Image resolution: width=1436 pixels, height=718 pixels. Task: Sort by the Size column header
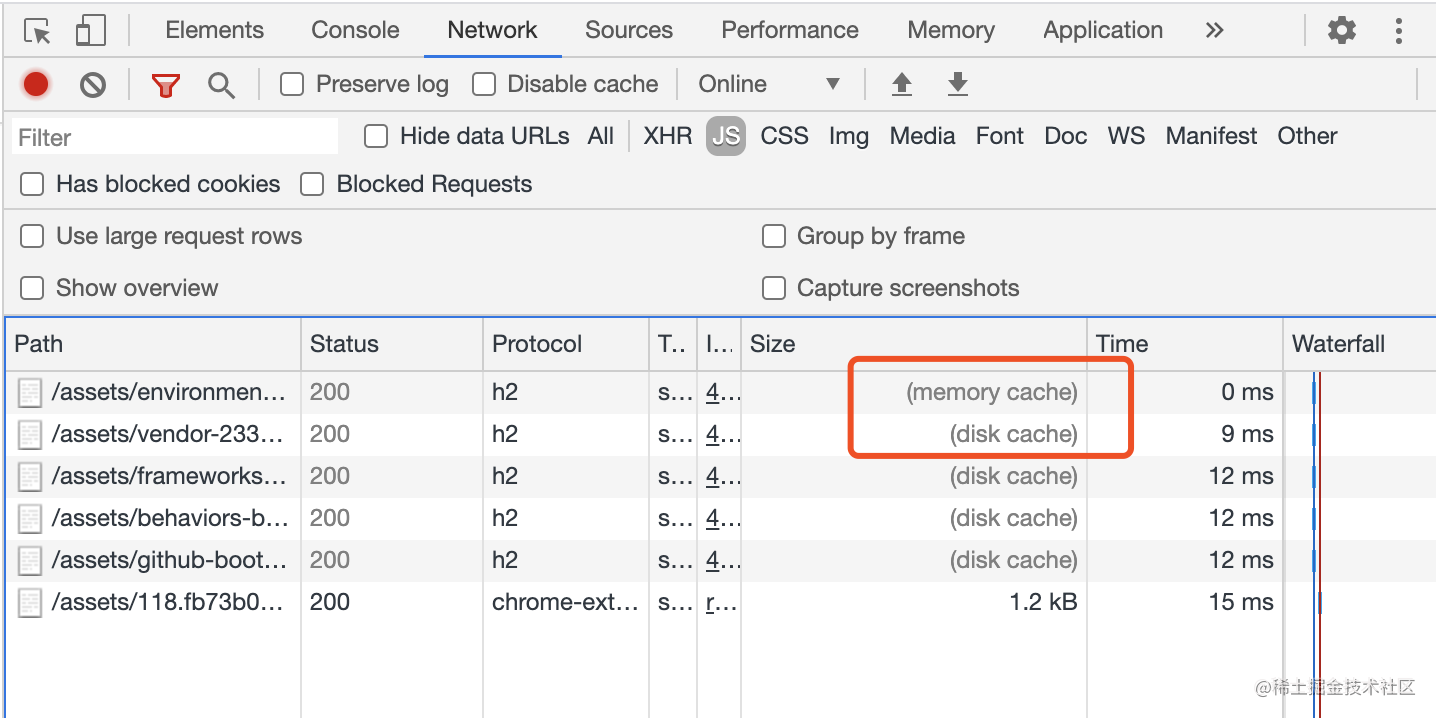(x=914, y=344)
